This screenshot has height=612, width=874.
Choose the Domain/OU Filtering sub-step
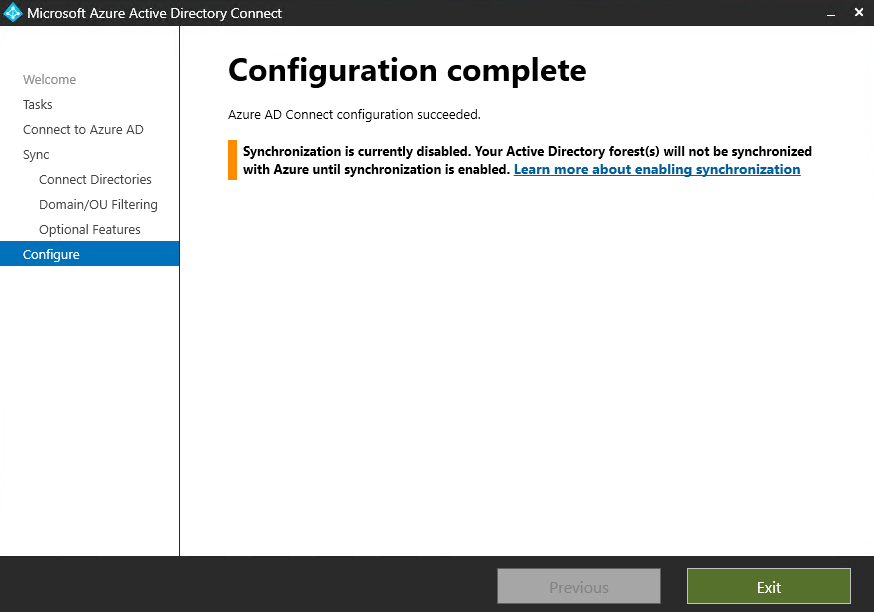tap(98, 204)
